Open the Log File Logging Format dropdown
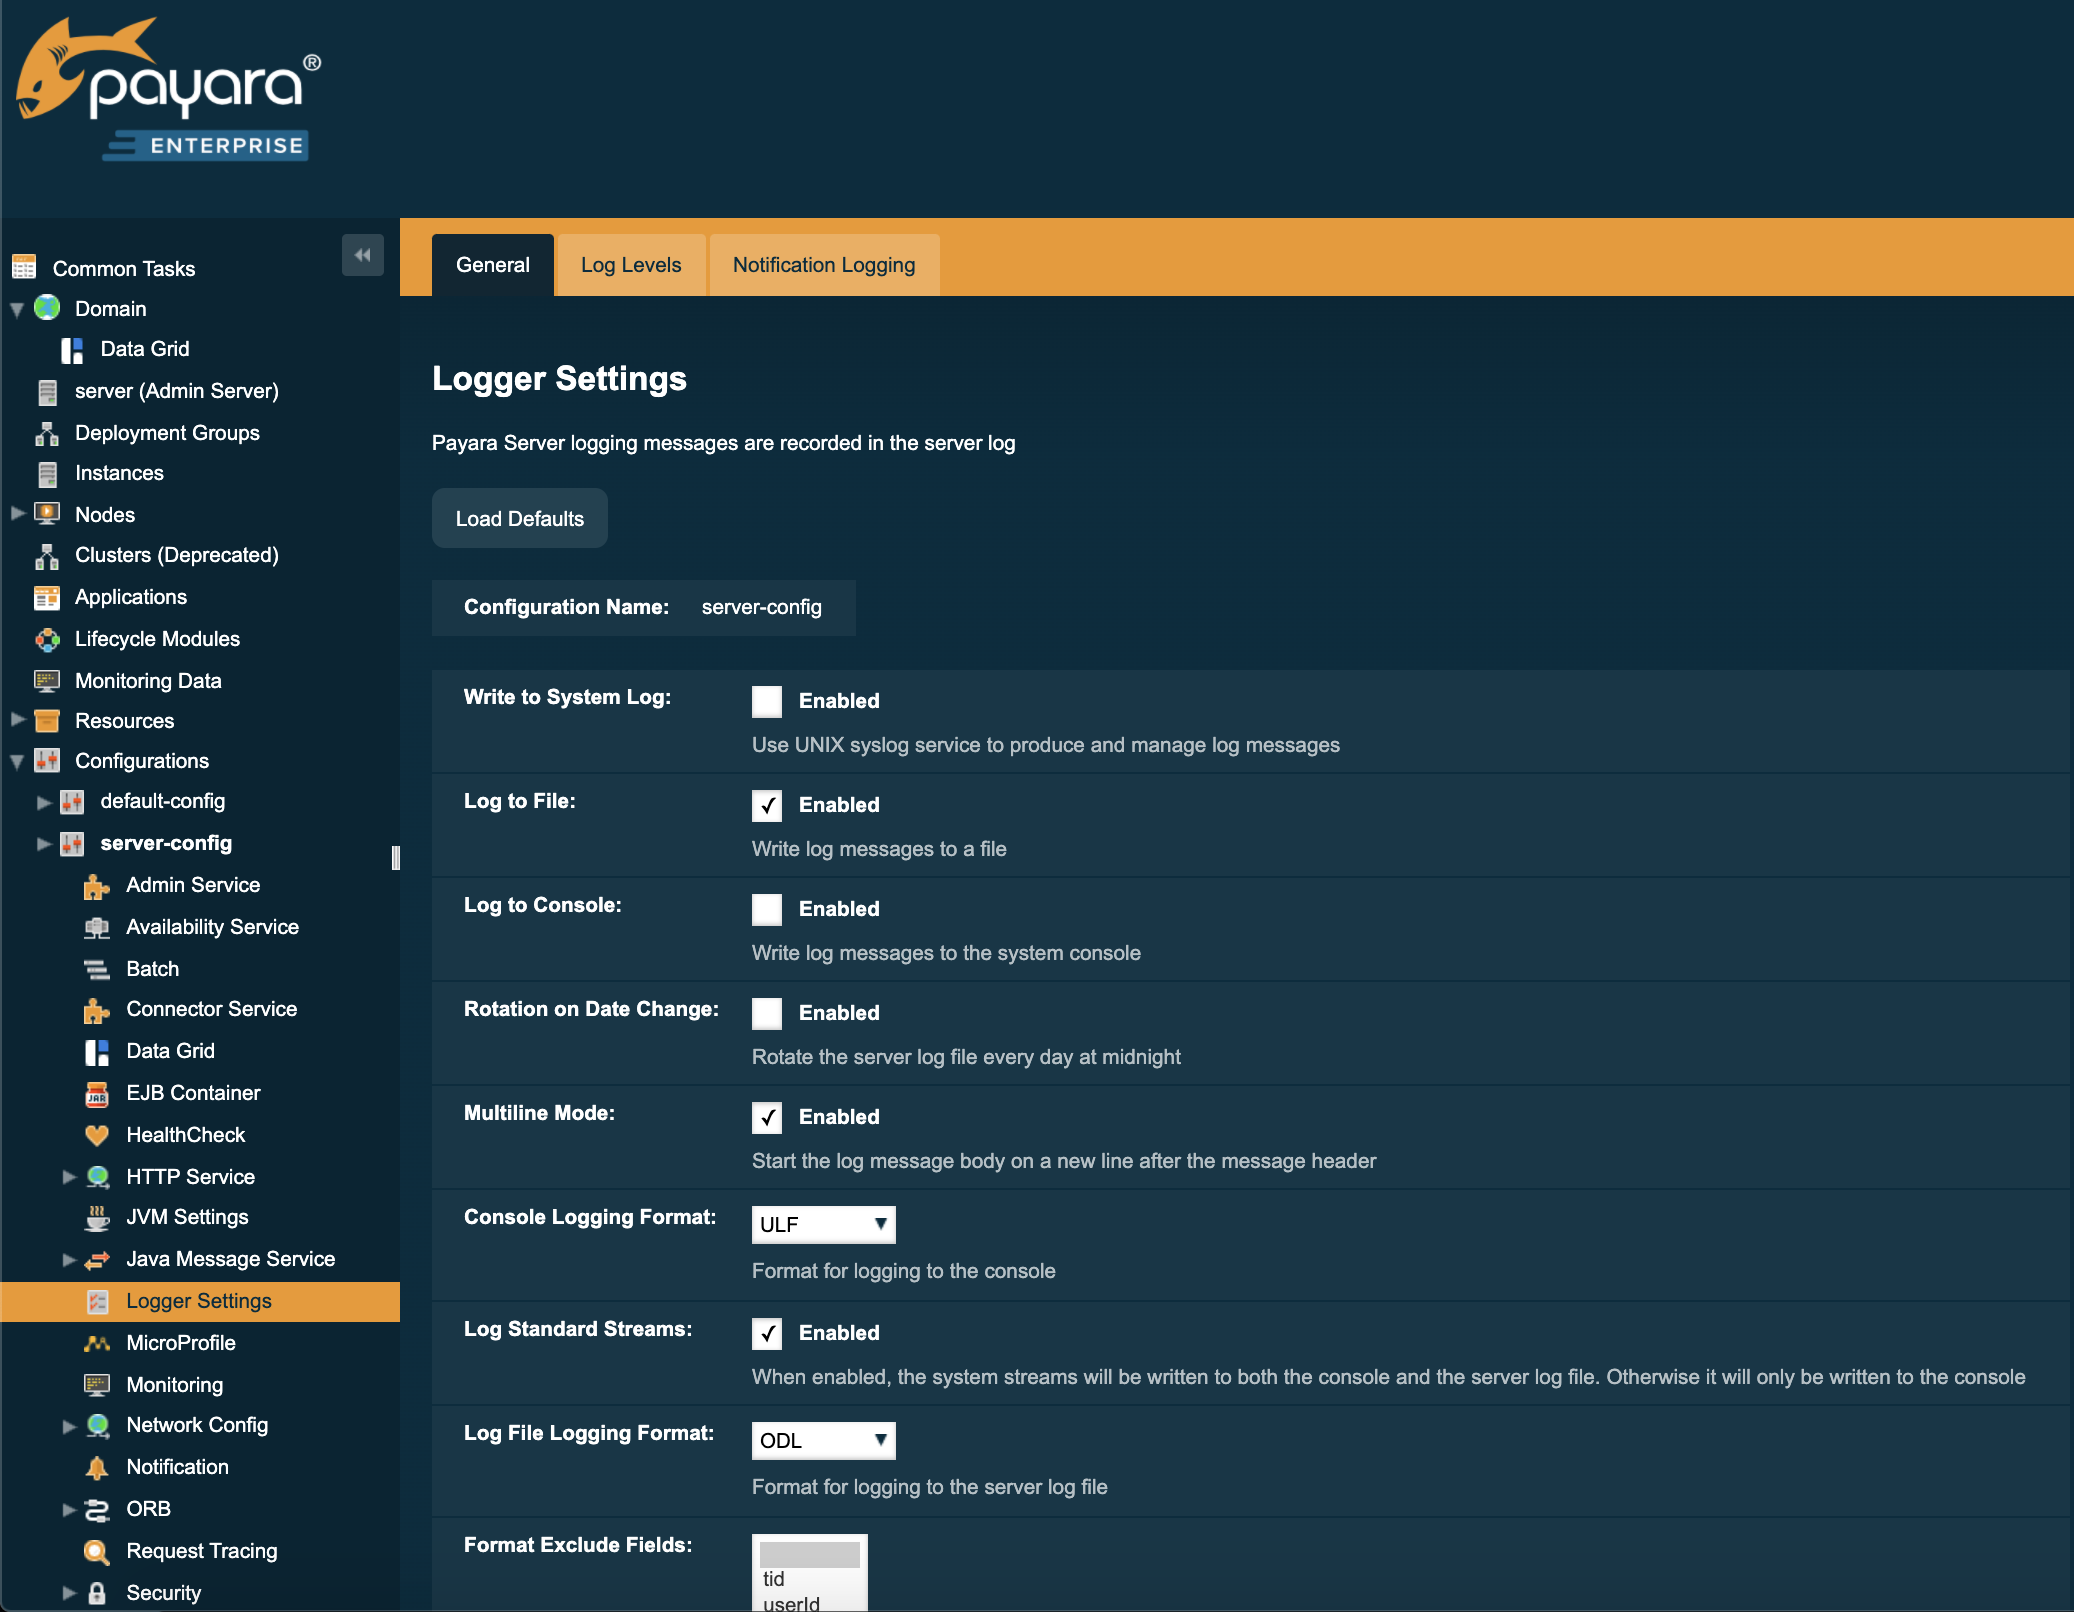Viewport: 2074px width, 1612px height. pos(823,1440)
